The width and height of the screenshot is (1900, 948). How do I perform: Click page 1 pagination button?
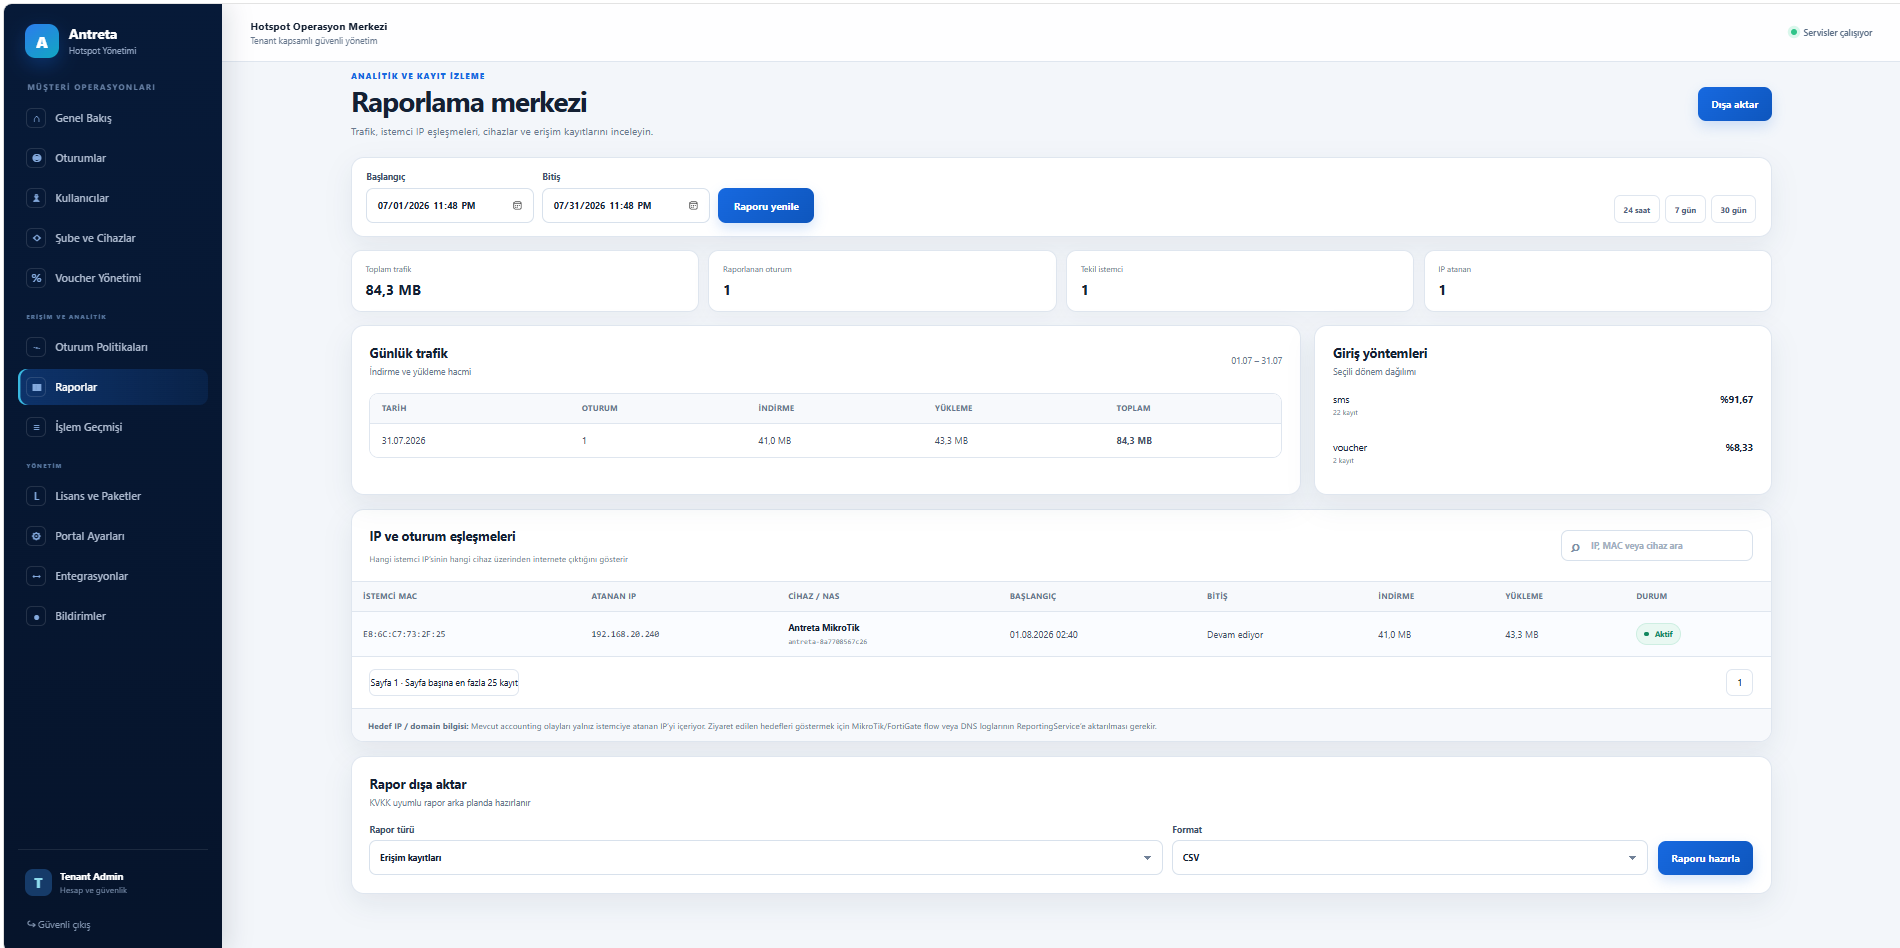pos(1740,683)
